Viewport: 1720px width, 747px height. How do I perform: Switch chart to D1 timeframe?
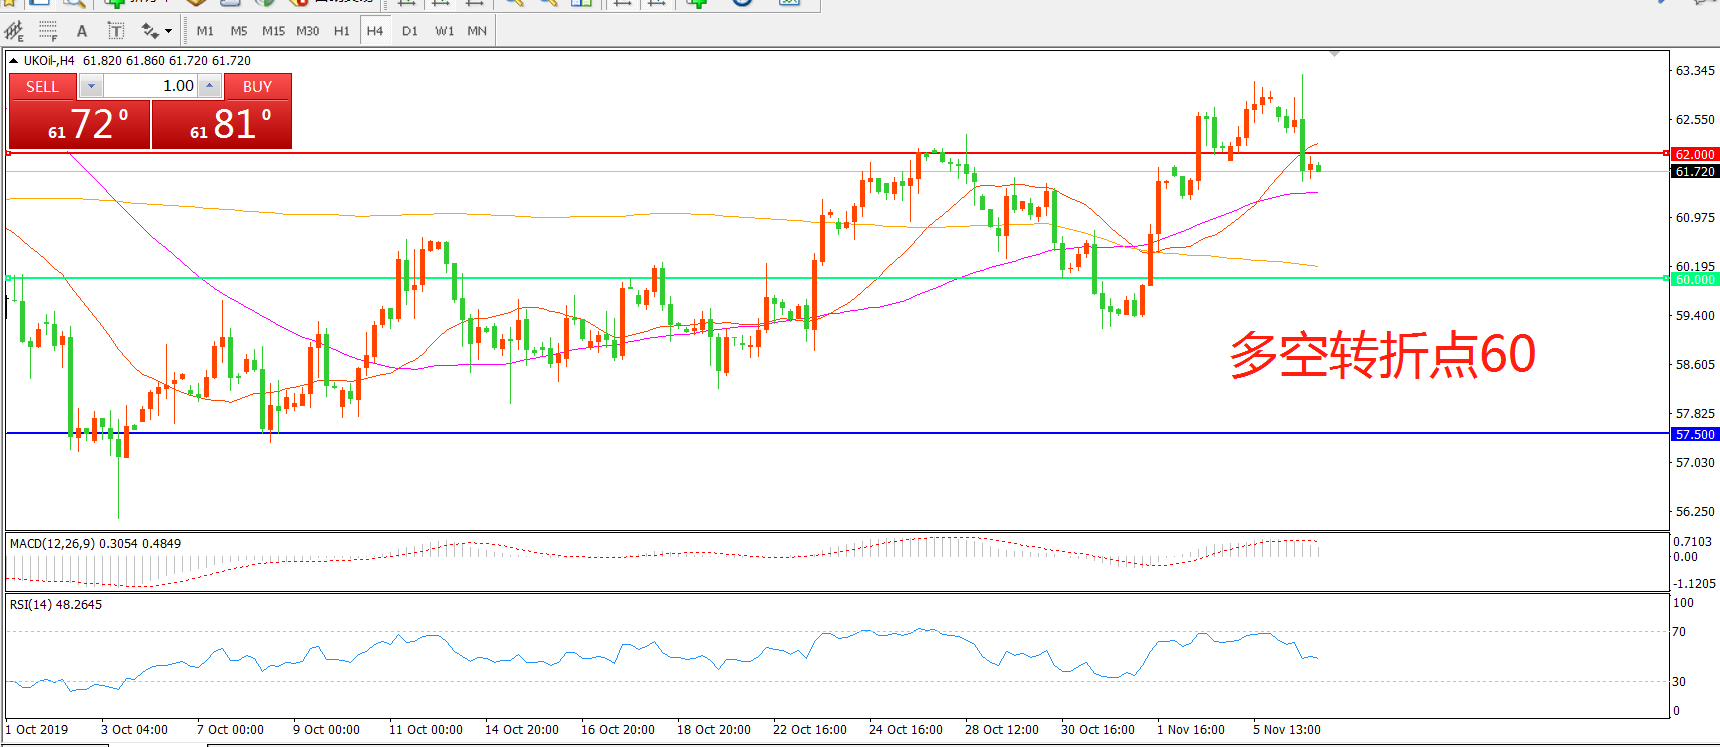(x=410, y=31)
